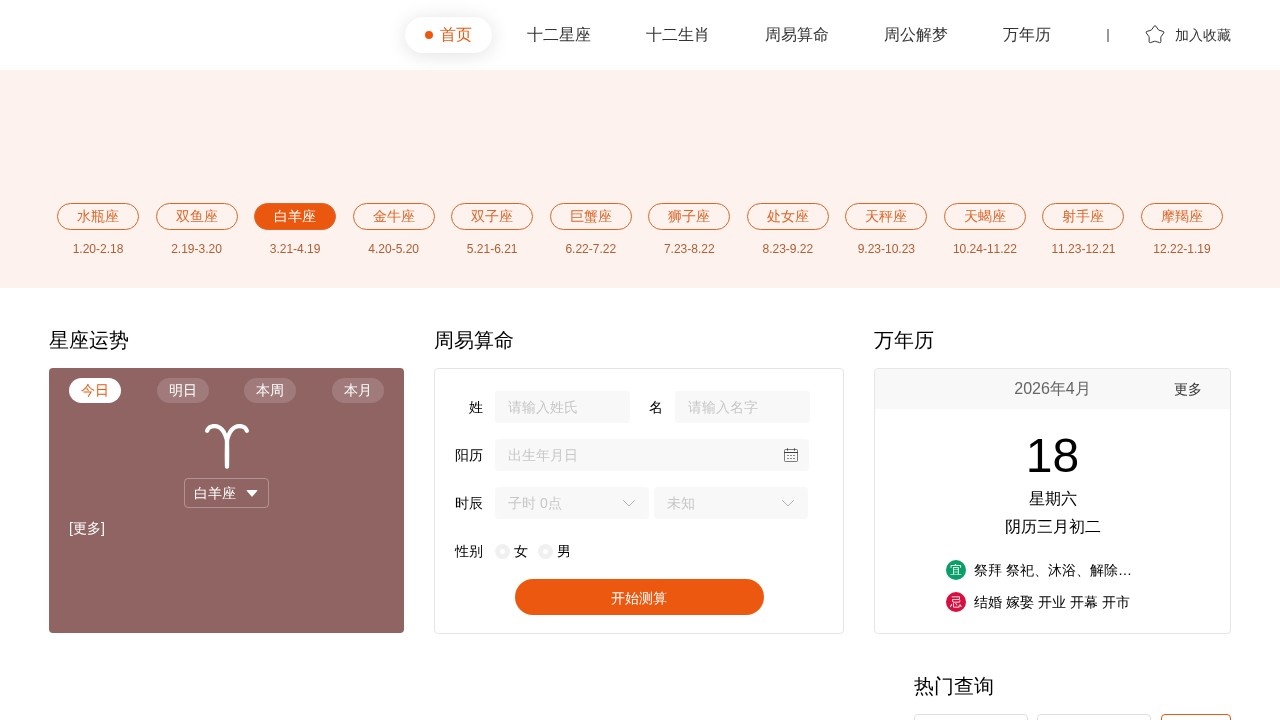Open the 子时 0点 time dropdown
This screenshot has height=720, width=1280.
pos(571,503)
